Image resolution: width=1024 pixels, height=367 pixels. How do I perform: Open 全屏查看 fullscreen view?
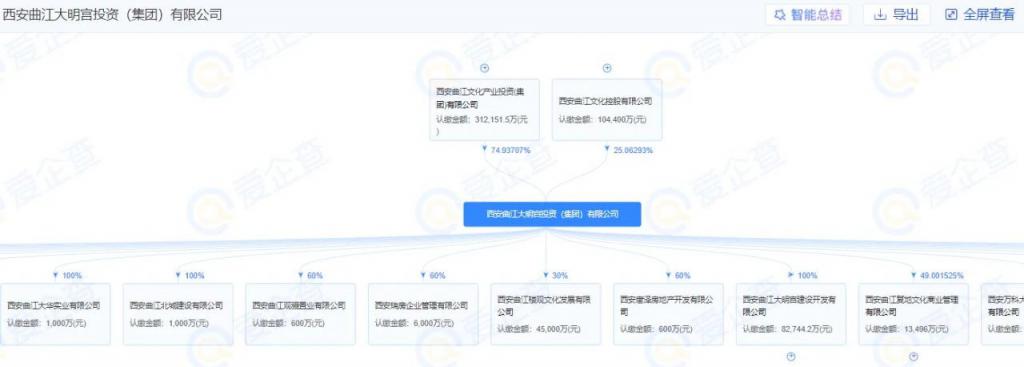pyautogui.click(x=980, y=15)
